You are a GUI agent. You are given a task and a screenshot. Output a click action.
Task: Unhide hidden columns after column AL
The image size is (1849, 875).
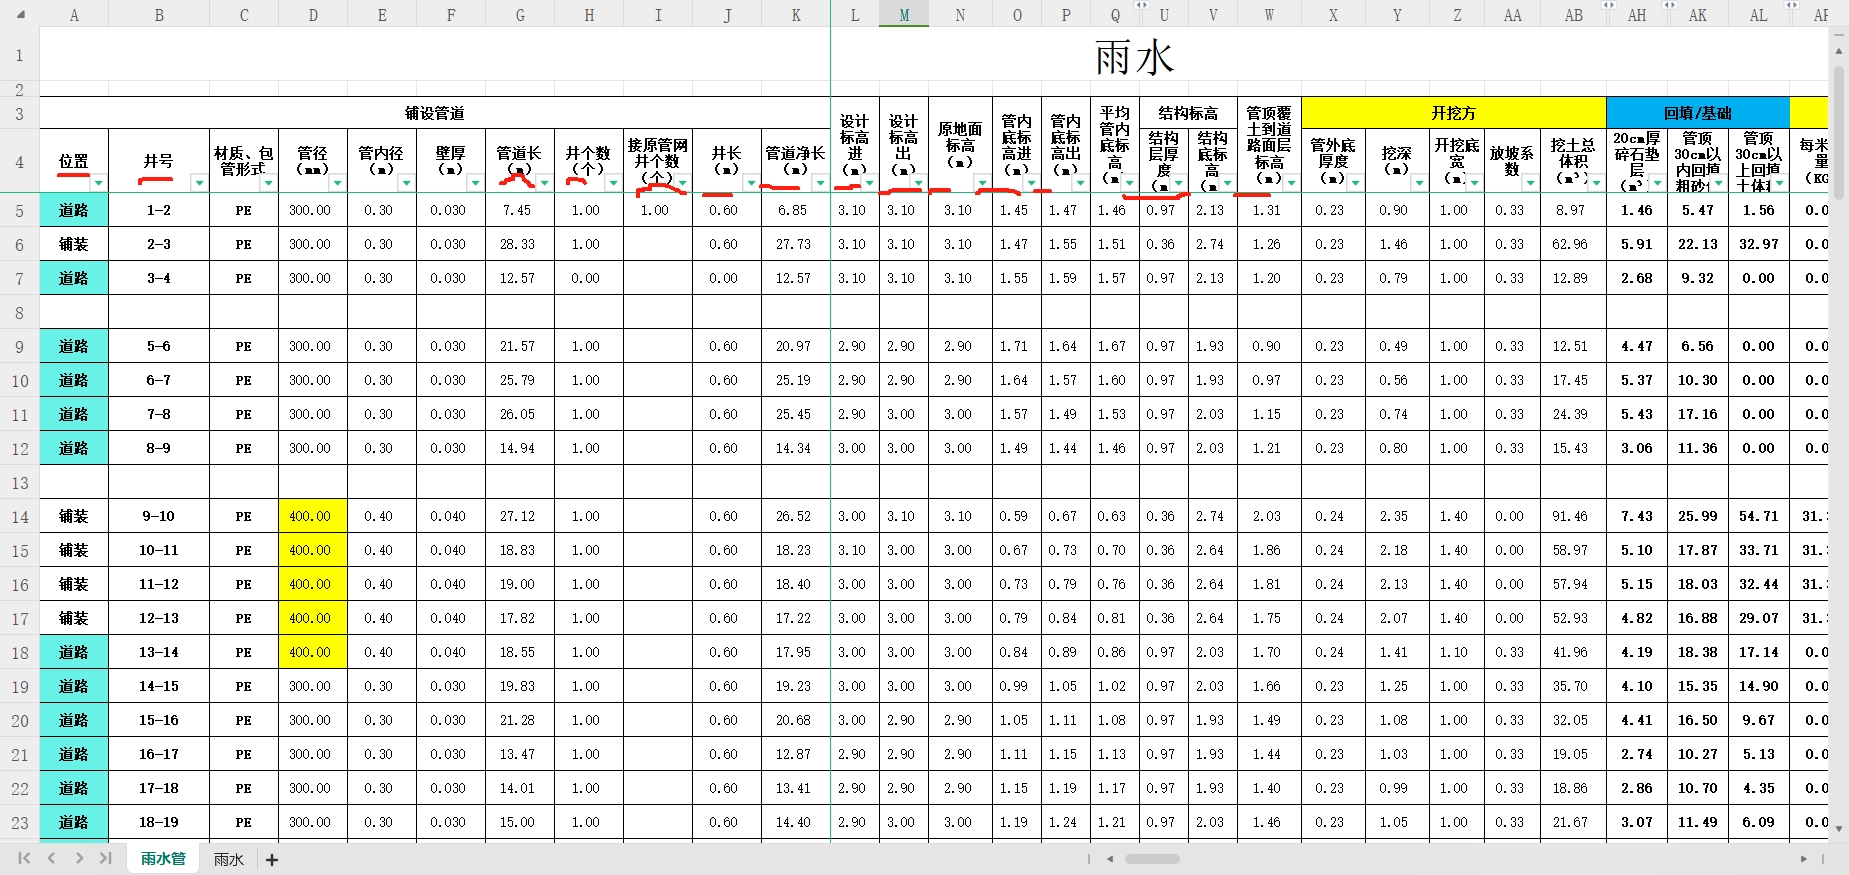(x=1794, y=5)
